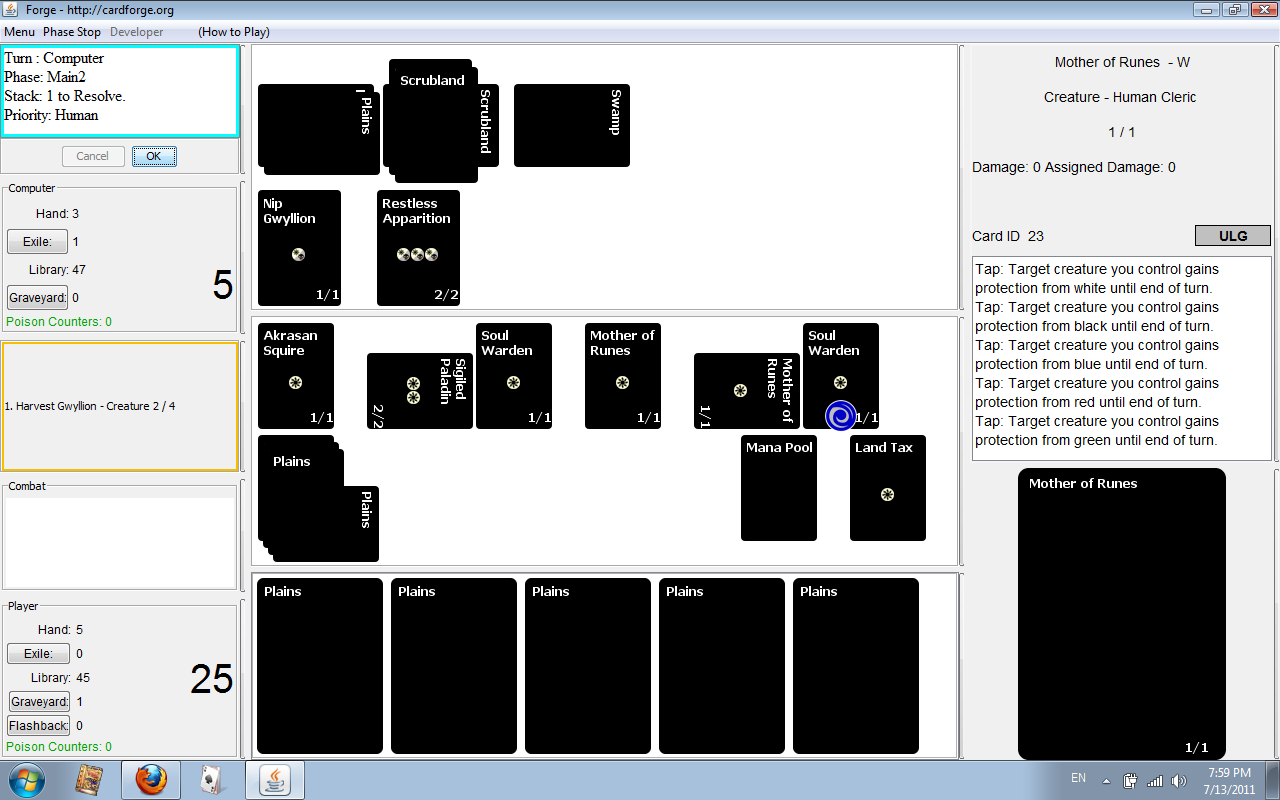The width and height of the screenshot is (1280, 800).
Task: Open the Phase Stop menu
Action: (72, 32)
